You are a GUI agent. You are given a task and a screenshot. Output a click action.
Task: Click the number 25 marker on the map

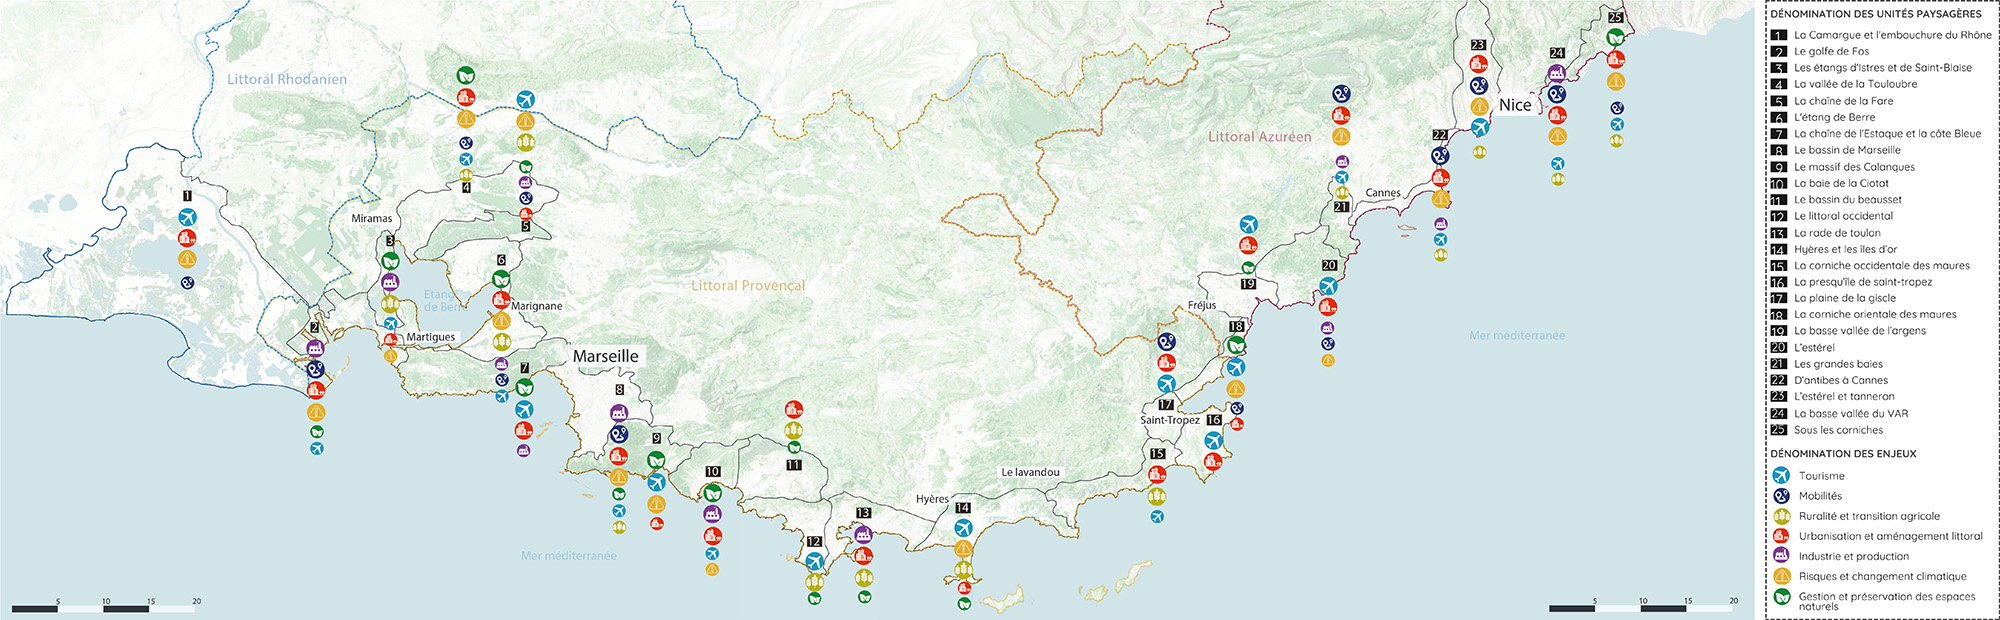pos(1615,17)
